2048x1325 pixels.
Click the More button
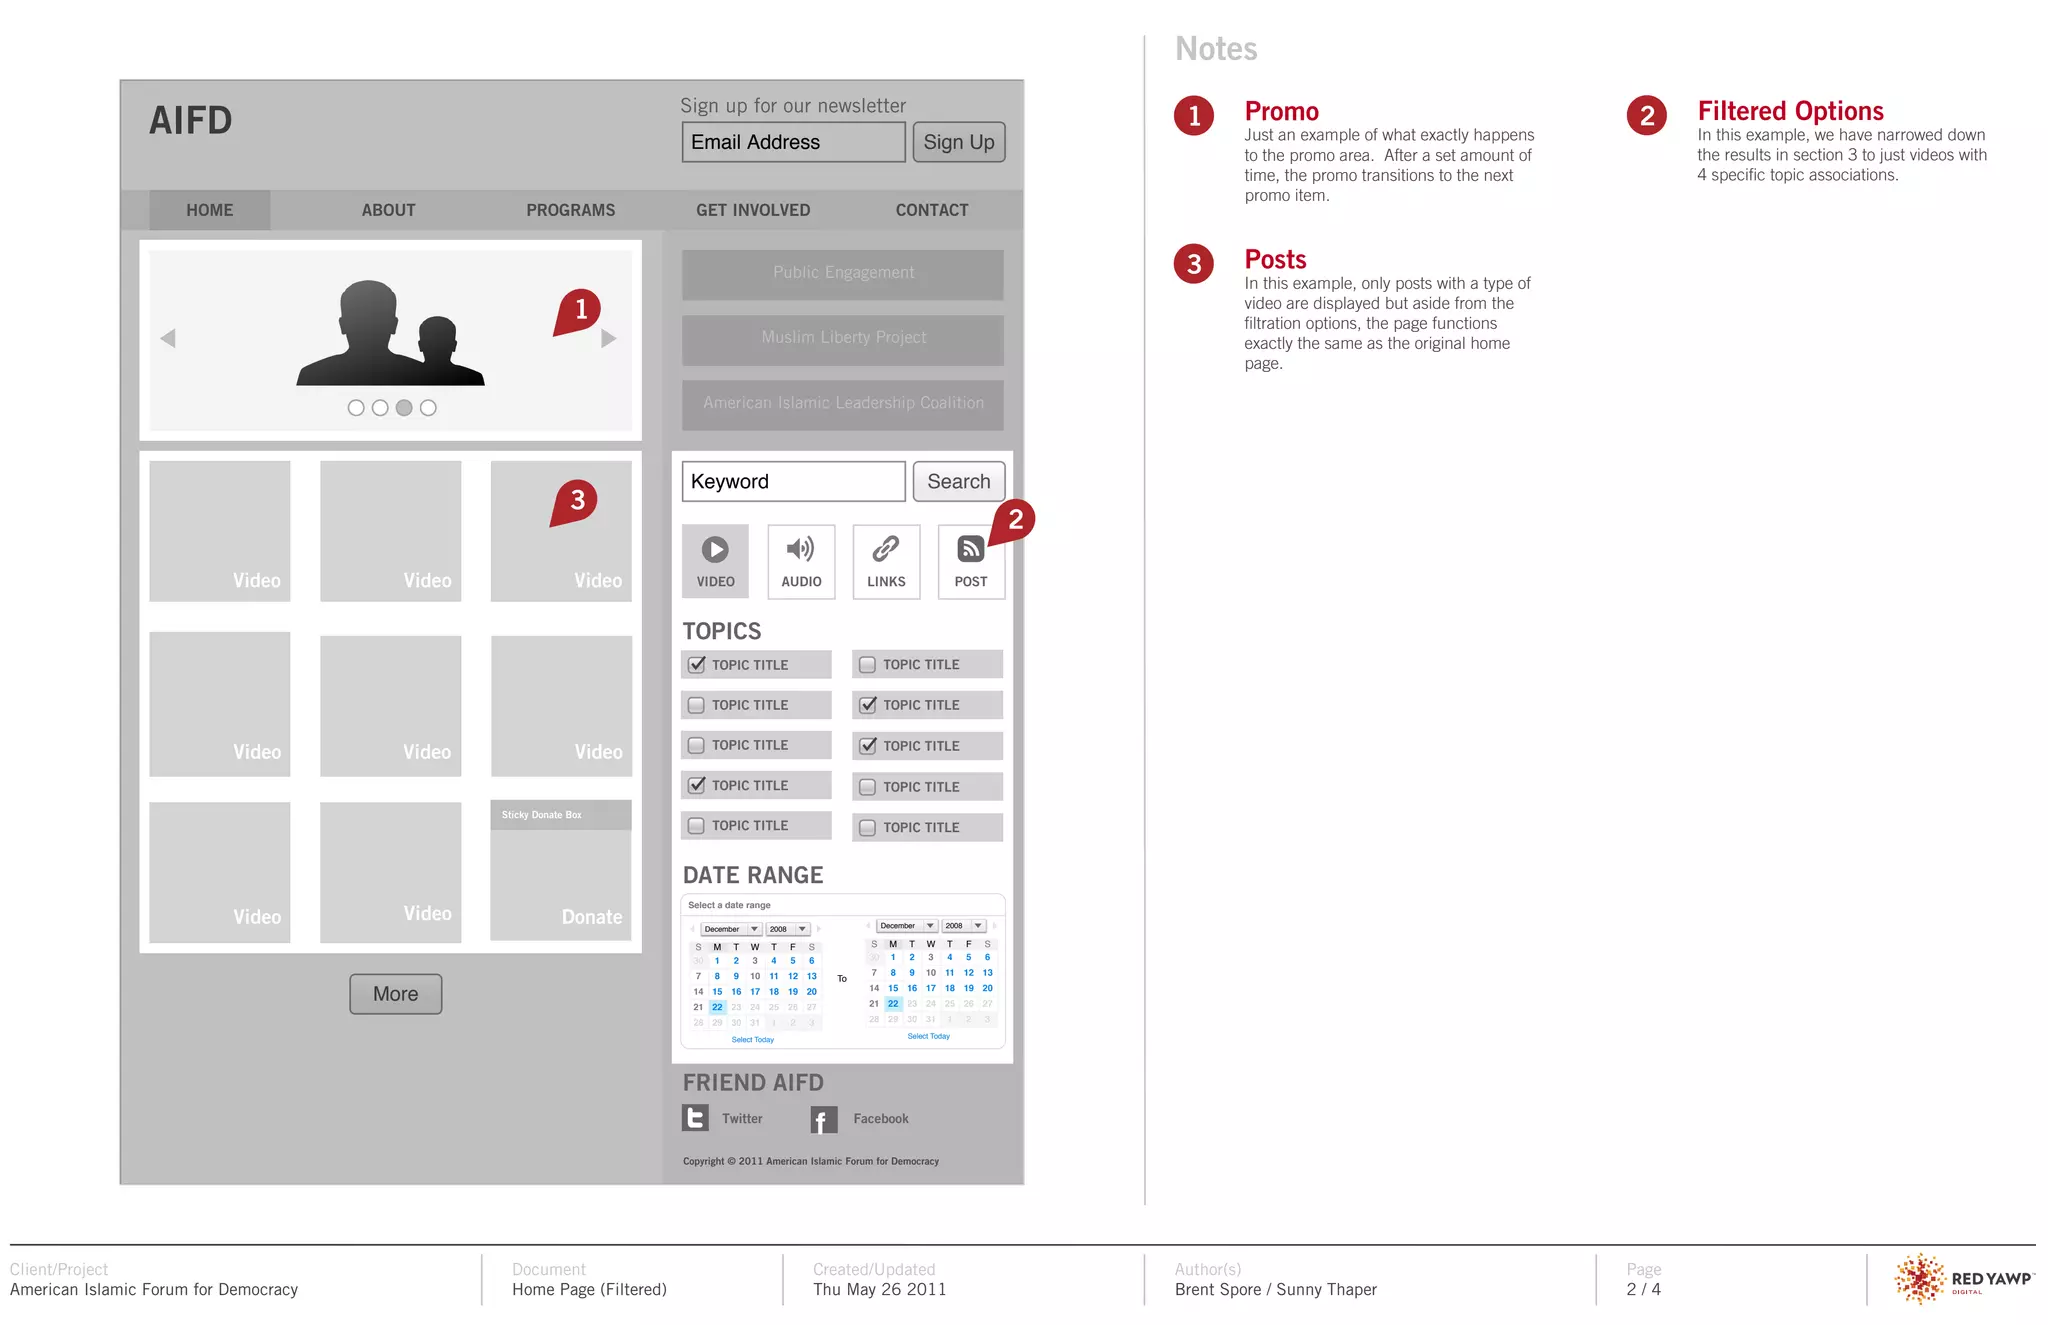click(x=395, y=994)
